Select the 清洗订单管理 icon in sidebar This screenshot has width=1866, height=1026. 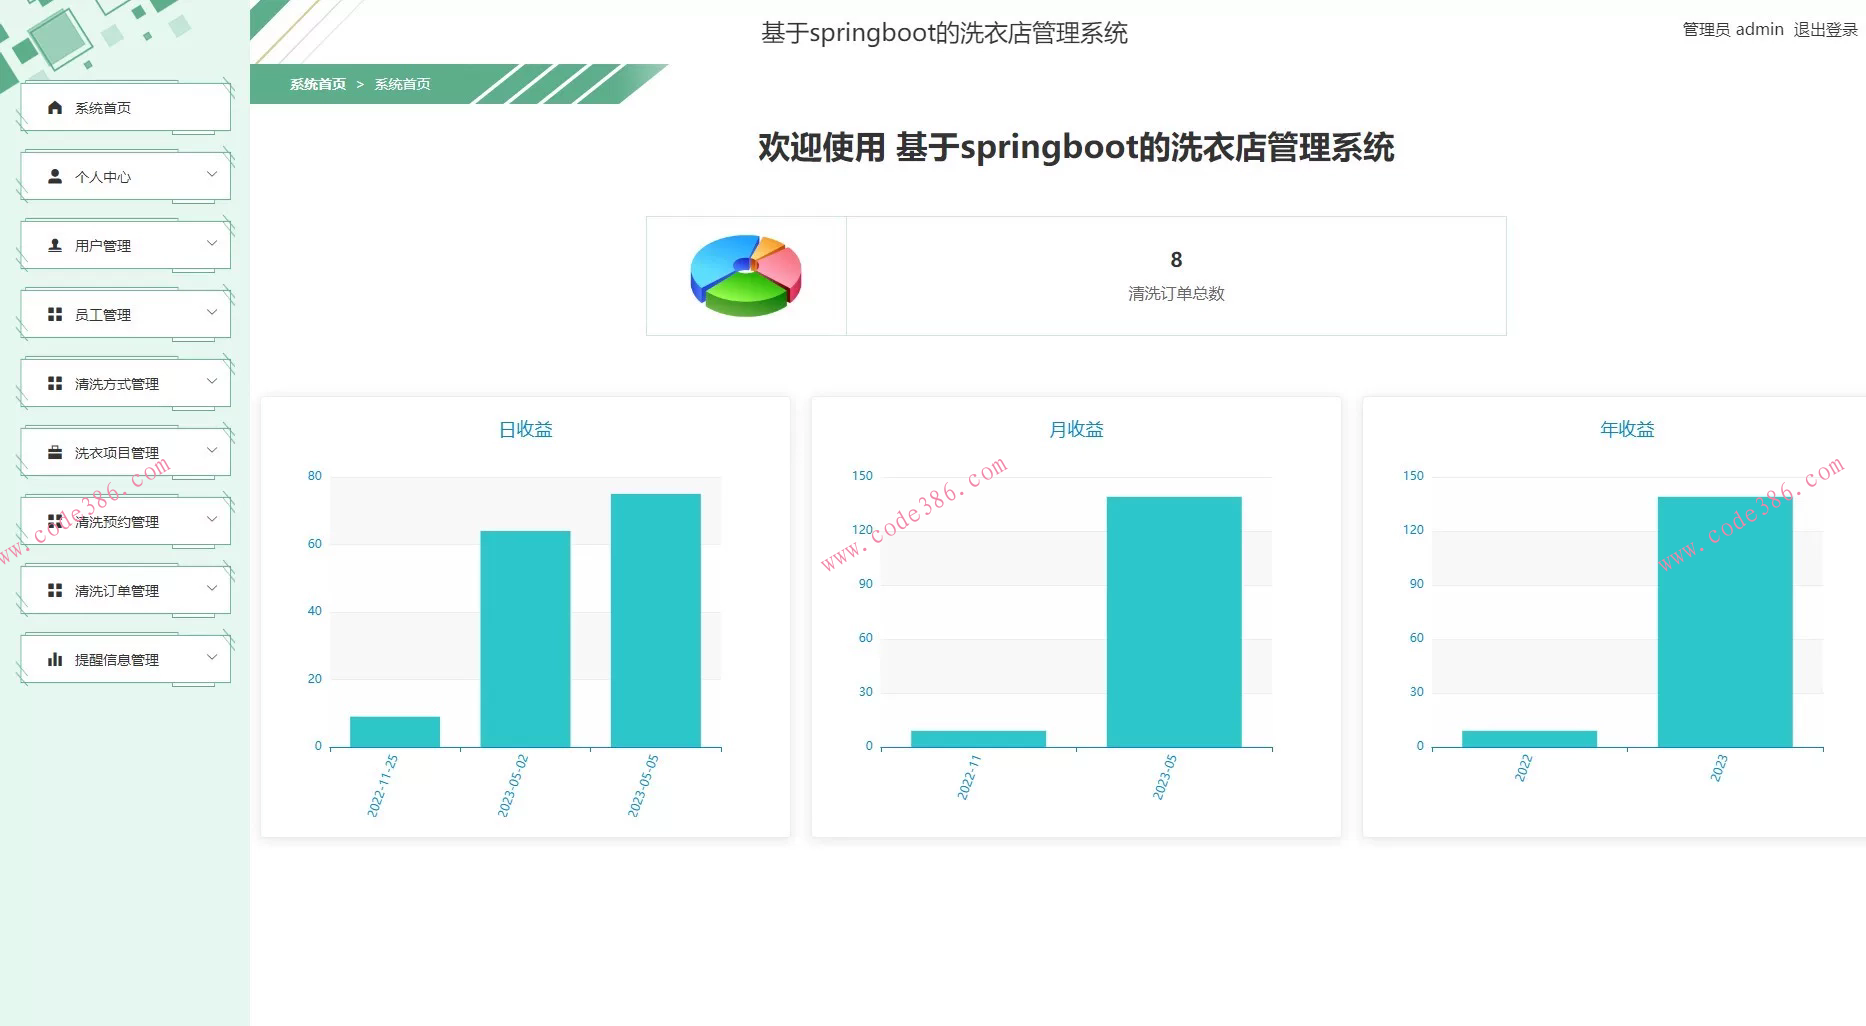pyautogui.click(x=54, y=590)
